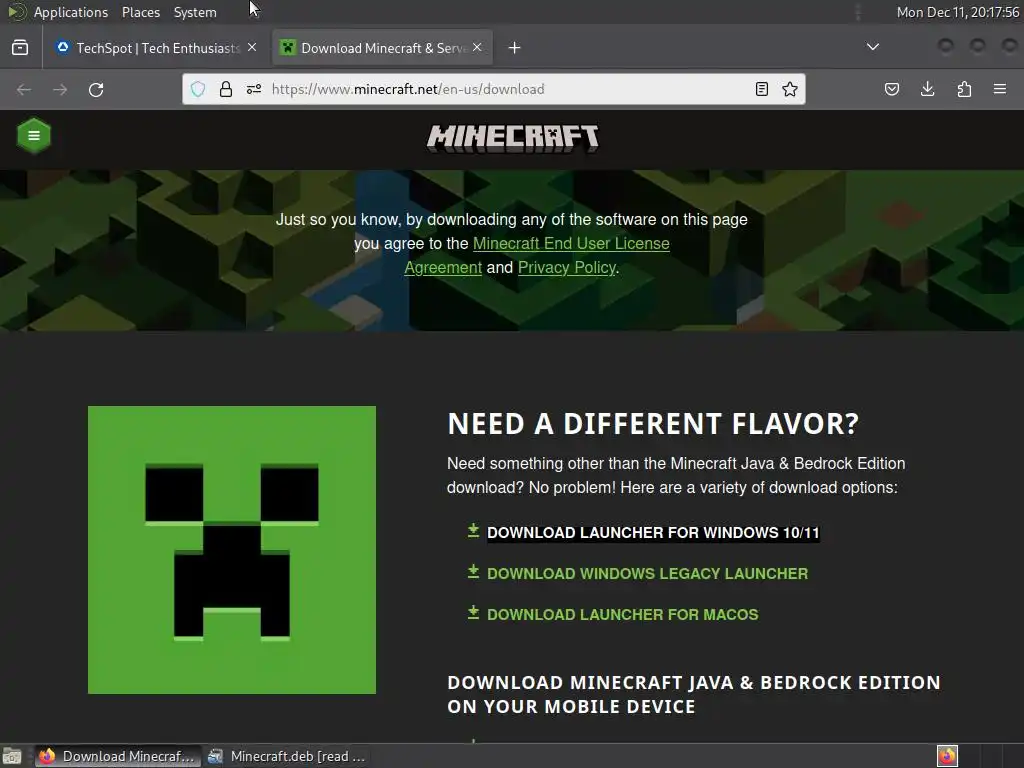Go back to the previous page
The image size is (1024, 768).
pyautogui.click(x=24, y=89)
